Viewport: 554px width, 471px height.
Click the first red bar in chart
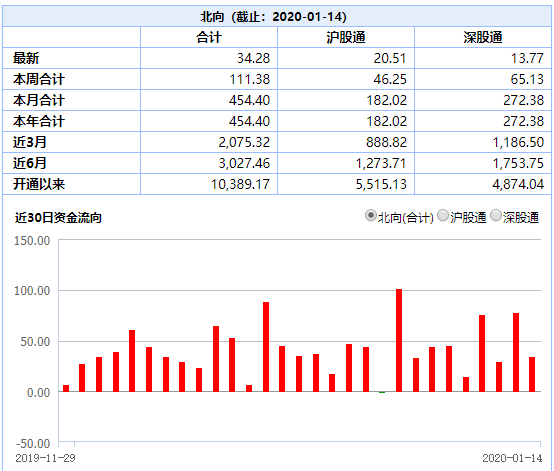pyautogui.click(x=66, y=388)
